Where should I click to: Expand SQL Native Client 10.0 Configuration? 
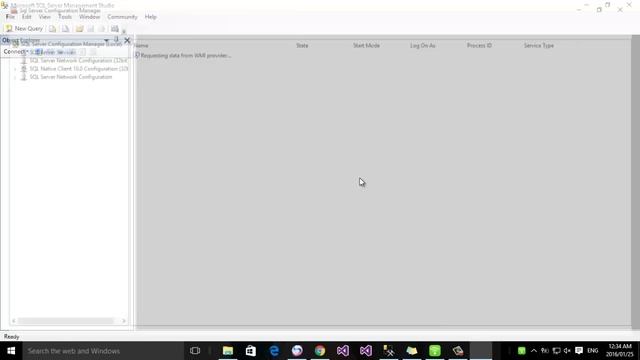tap(15, 69)
